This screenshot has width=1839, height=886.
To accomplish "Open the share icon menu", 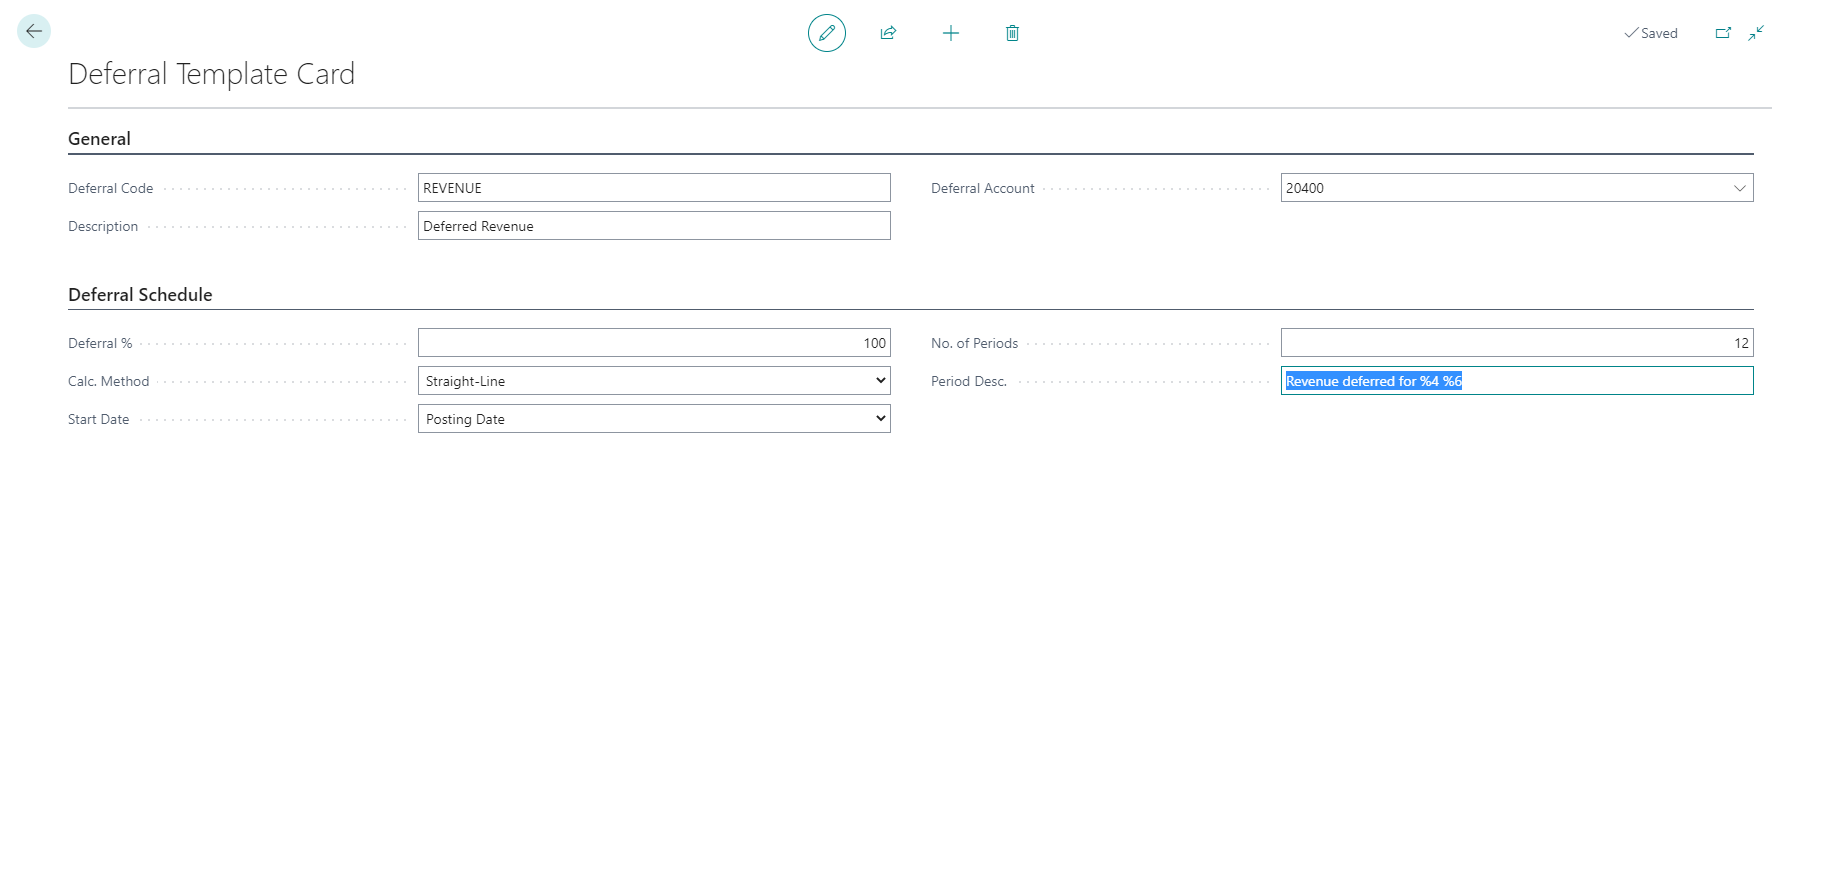I will [888, 33].
